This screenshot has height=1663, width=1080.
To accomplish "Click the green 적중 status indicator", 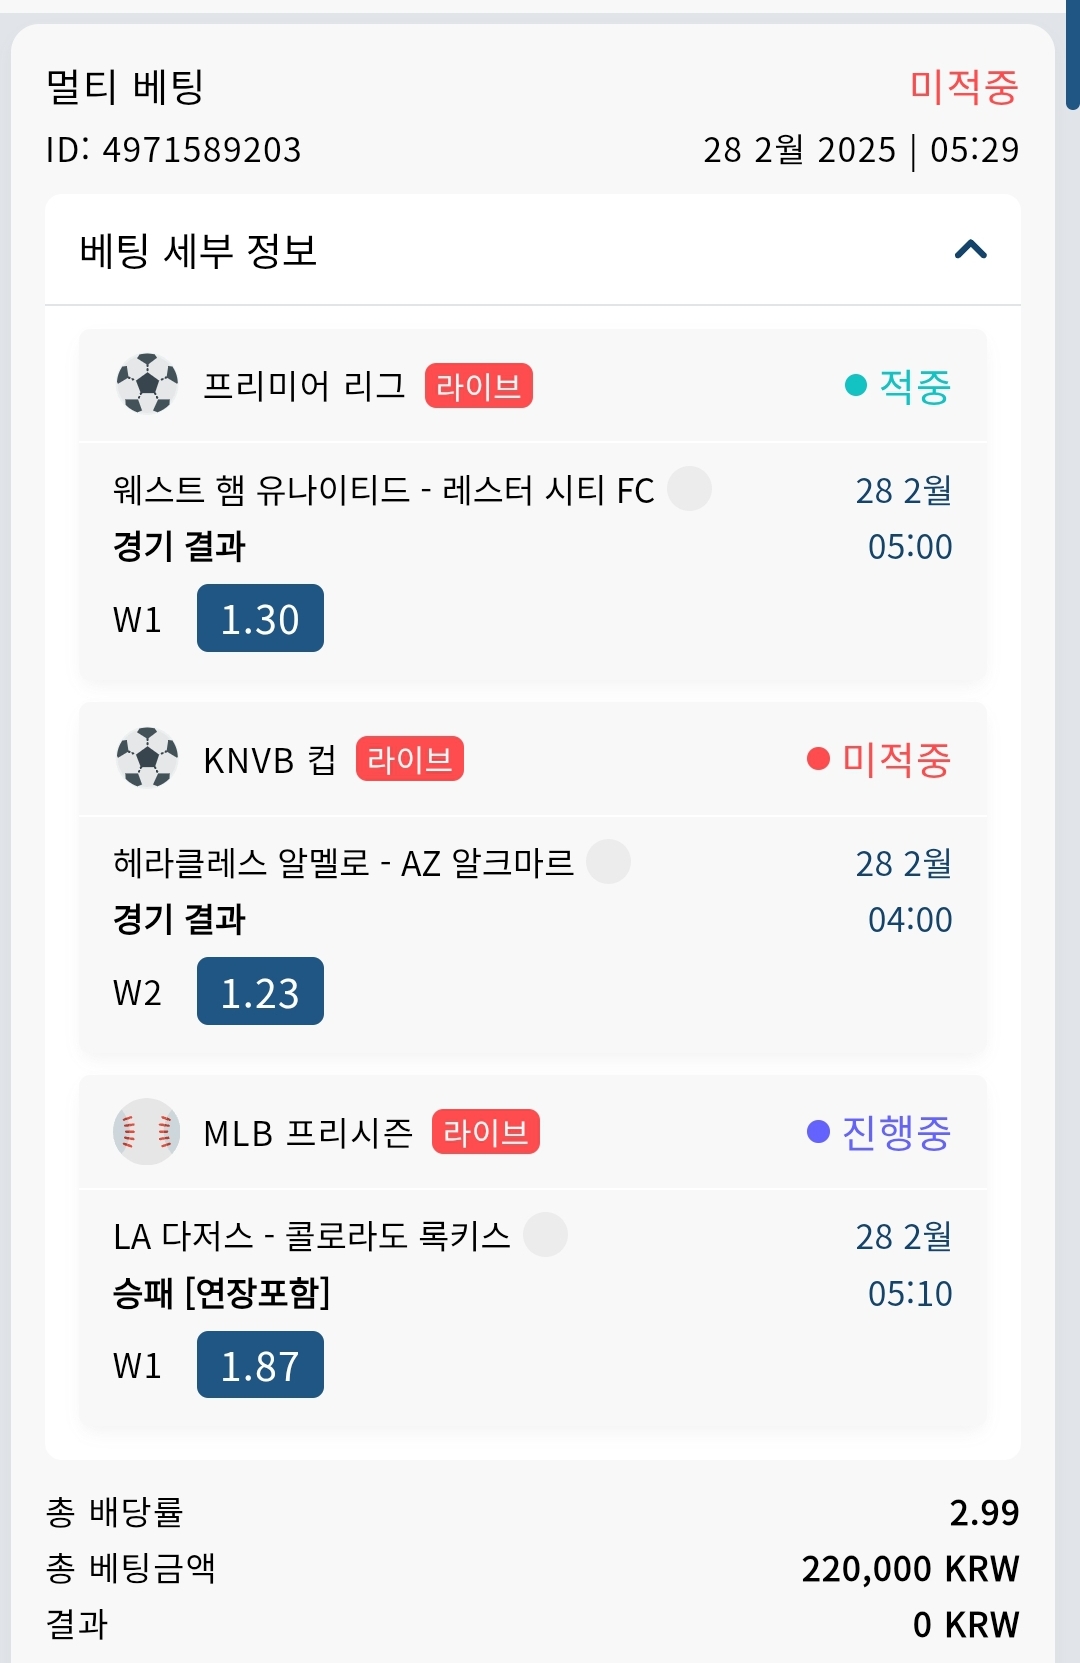I will pyautogui.click(x=898, y=386).
